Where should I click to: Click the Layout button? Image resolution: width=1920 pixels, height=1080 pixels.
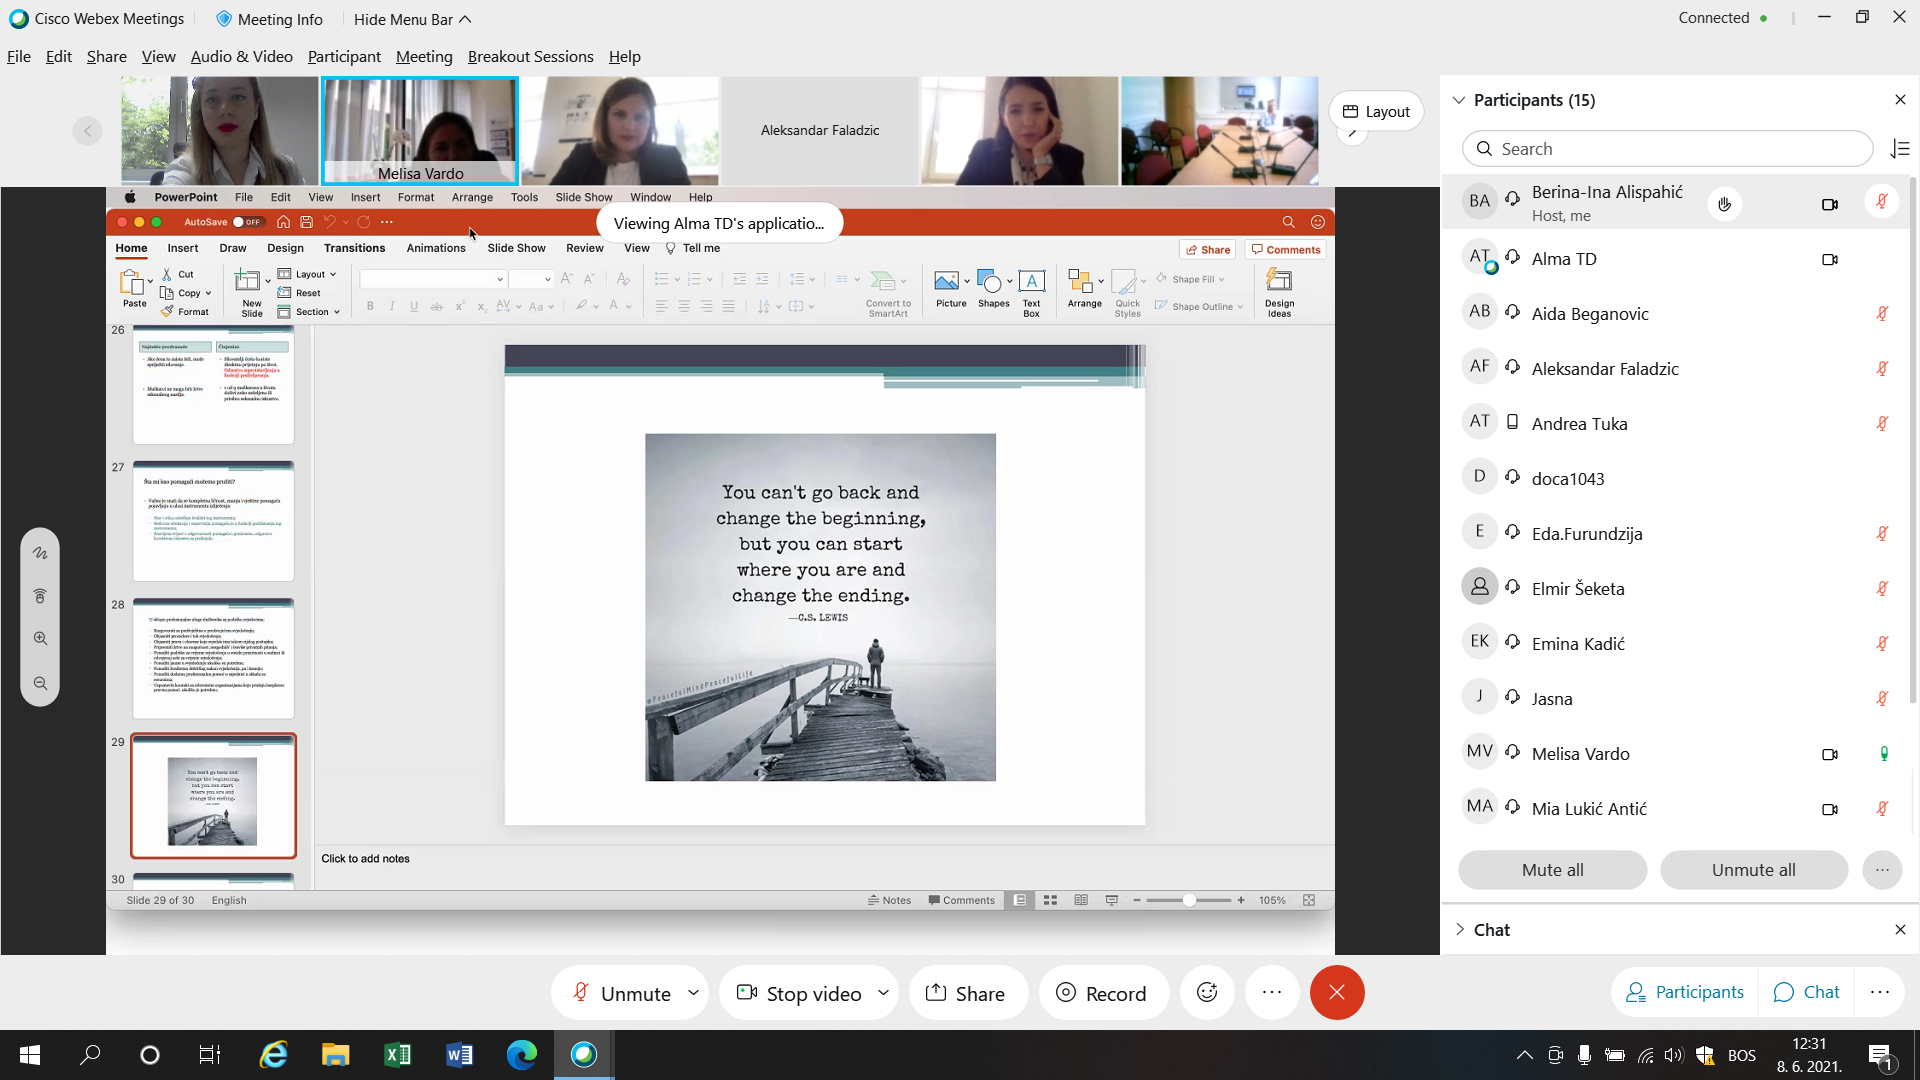coord(1376,111)
